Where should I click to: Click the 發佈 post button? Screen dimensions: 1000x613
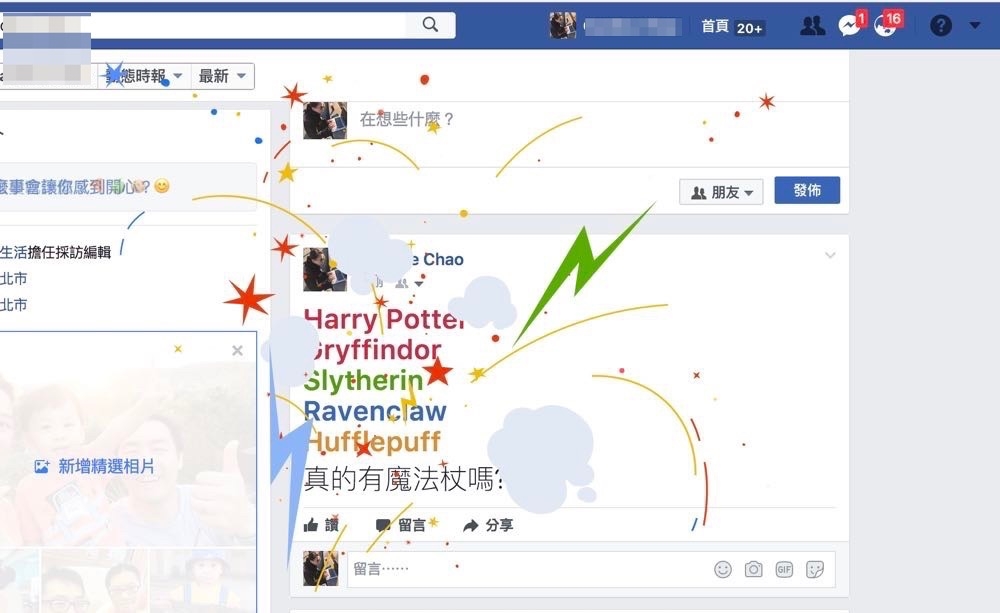807,190
